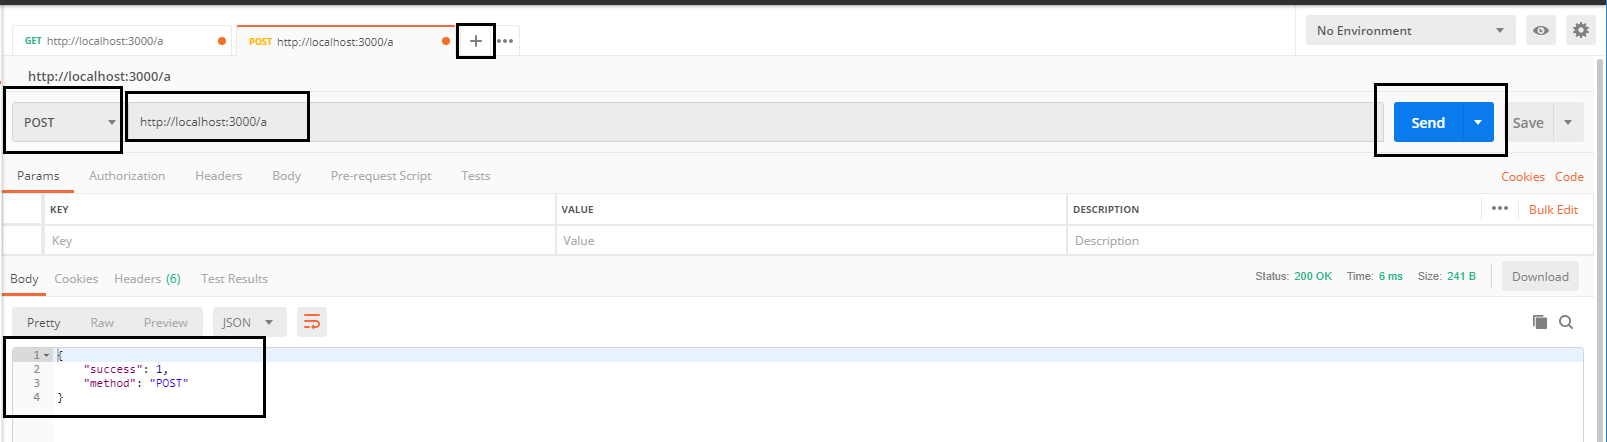This screenshot has height=442, width=1607.
Task: Open the Bulk Edit link
Action: point(1553,209)
